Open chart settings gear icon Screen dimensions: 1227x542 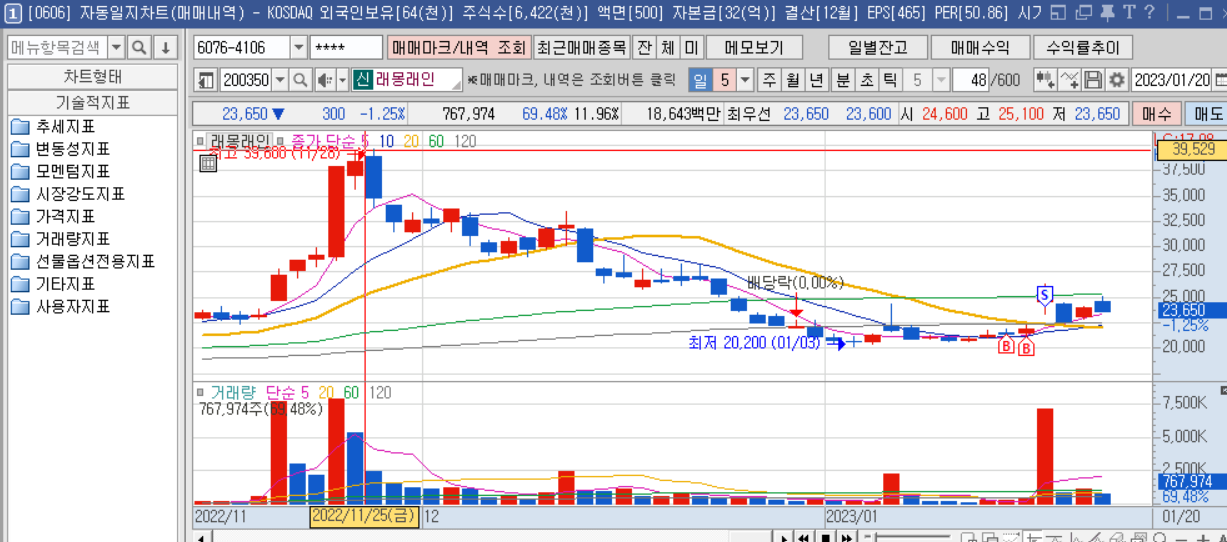1116,80
